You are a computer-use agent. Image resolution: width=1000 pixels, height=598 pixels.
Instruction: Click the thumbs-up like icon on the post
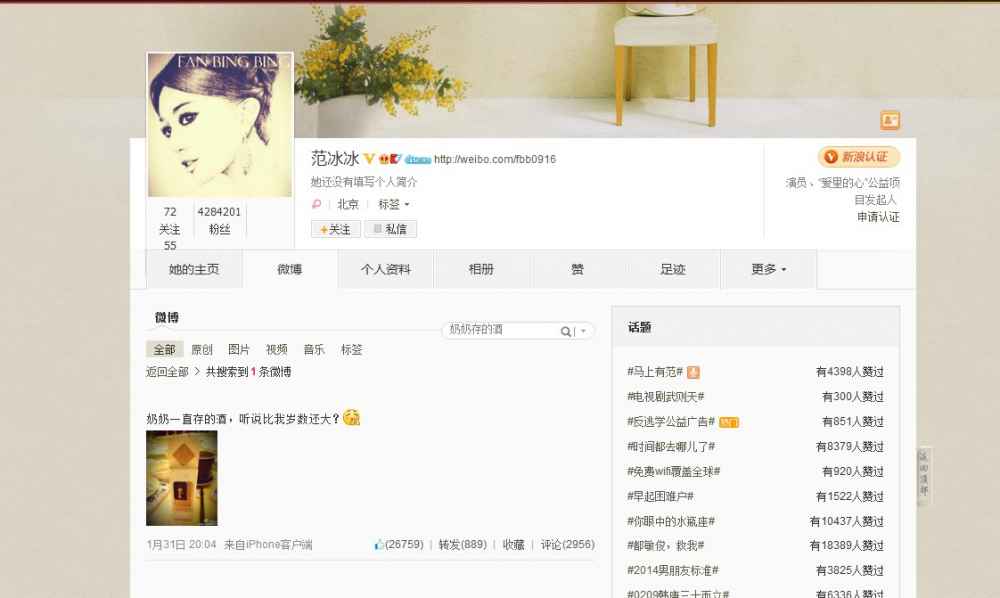[379, 544]
